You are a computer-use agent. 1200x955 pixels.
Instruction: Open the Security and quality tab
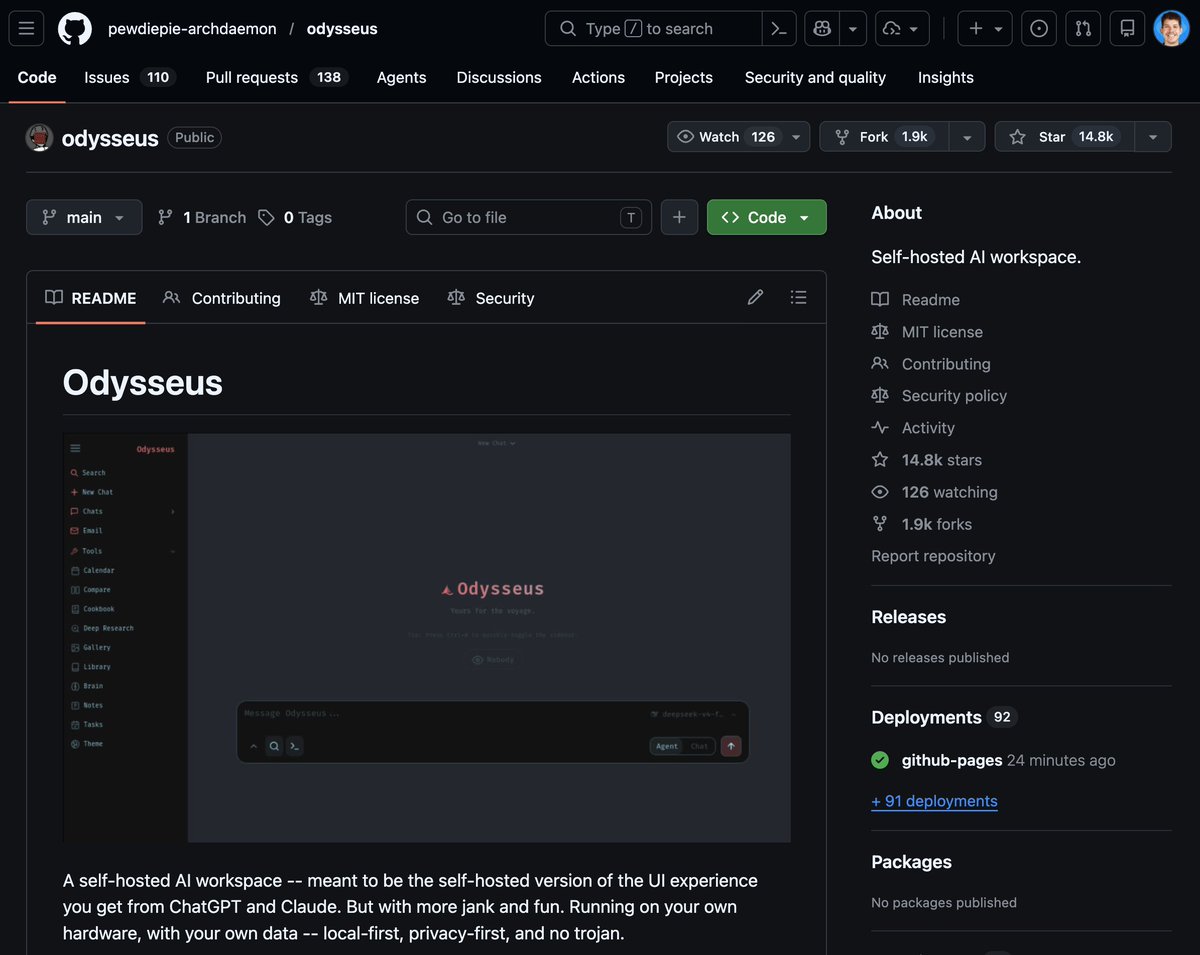pos(815,77)
